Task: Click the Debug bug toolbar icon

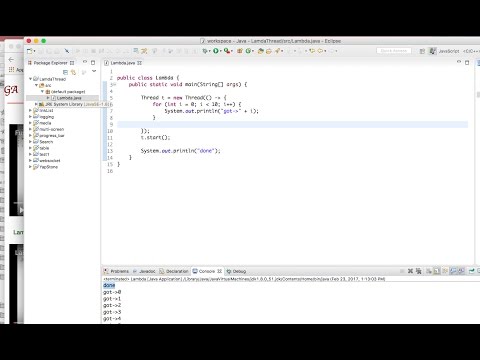Action: (204, 51)
